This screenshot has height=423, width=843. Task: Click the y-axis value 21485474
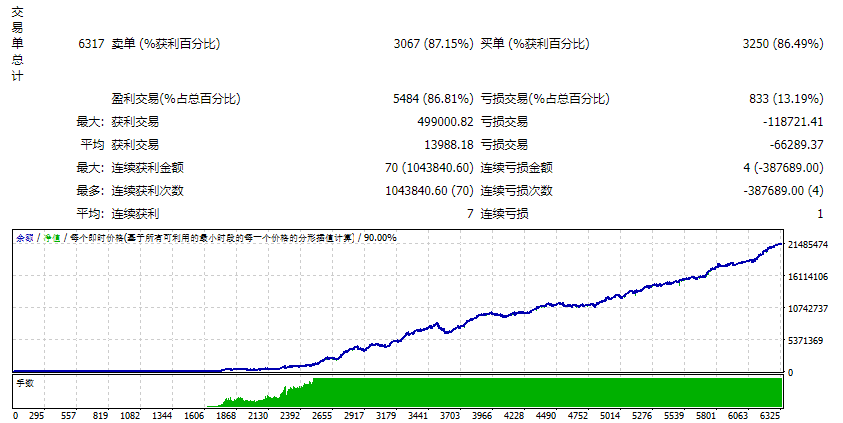tap(808, 245)
